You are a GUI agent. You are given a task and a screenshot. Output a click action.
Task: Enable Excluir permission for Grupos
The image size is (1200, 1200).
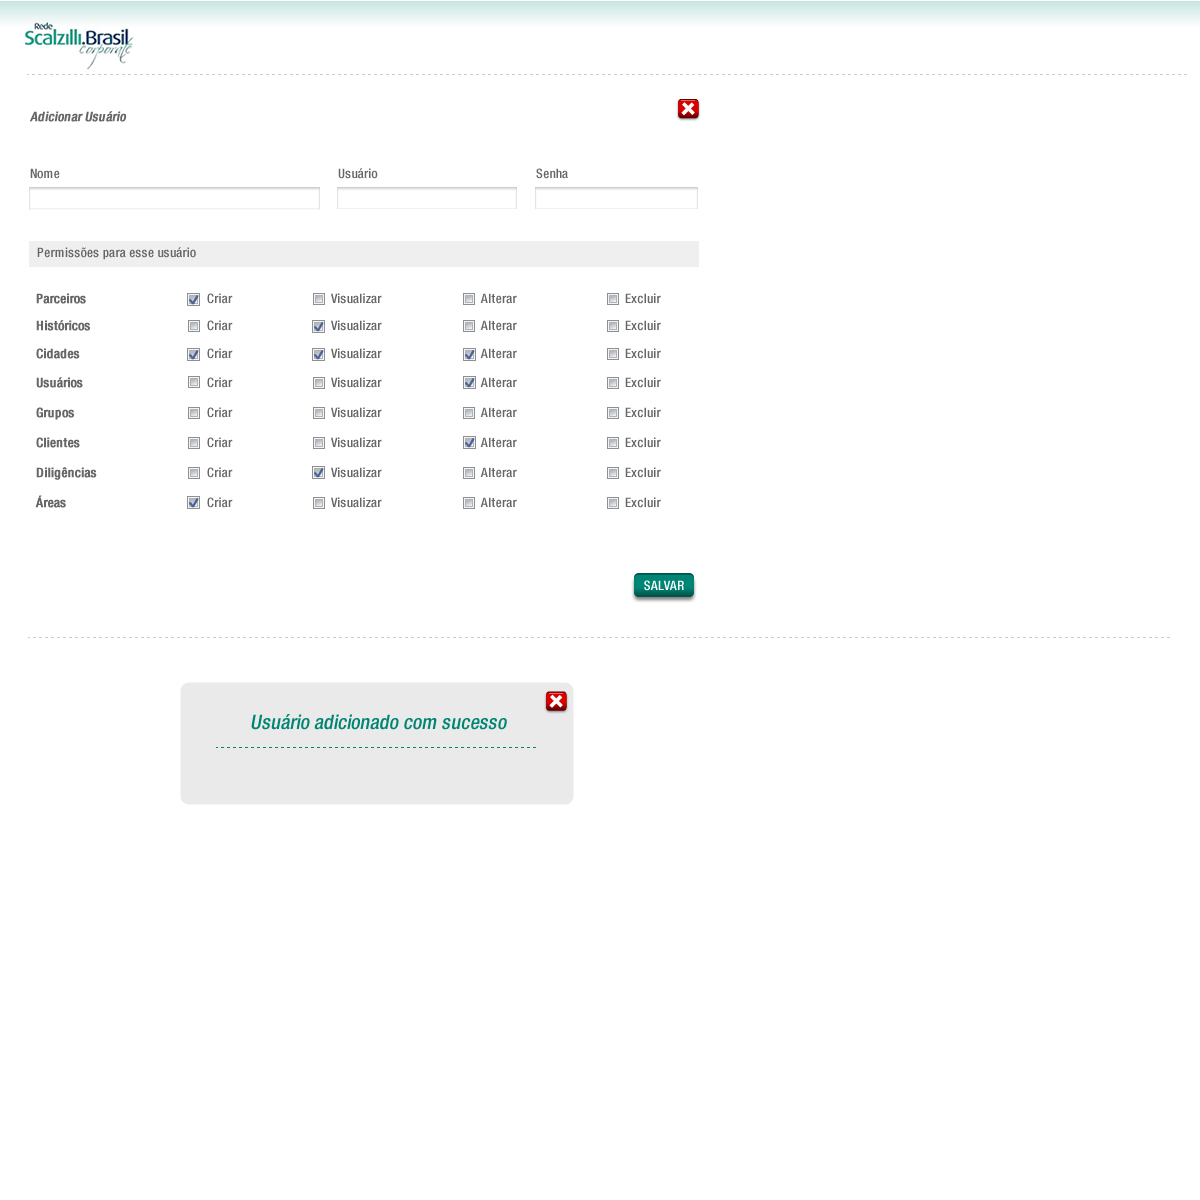(x=613, y=413)
